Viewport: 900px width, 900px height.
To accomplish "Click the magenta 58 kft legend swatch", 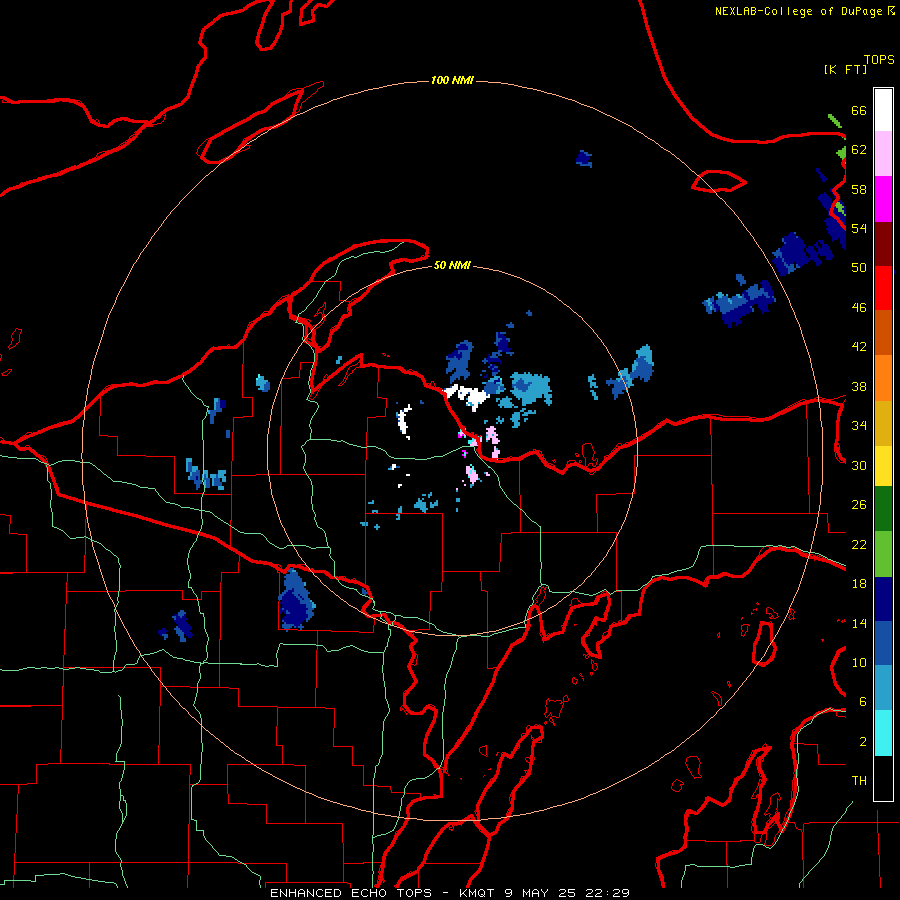I will pyautogui.click(x=883, y=199).
